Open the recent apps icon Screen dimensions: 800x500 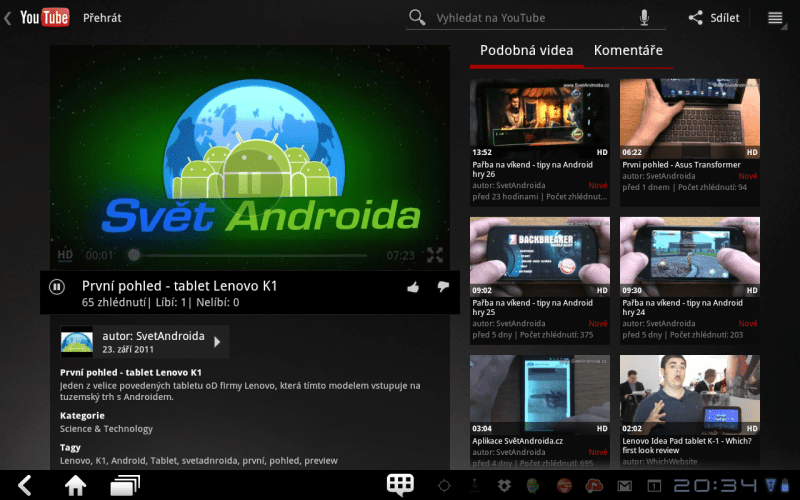(125, 485)
